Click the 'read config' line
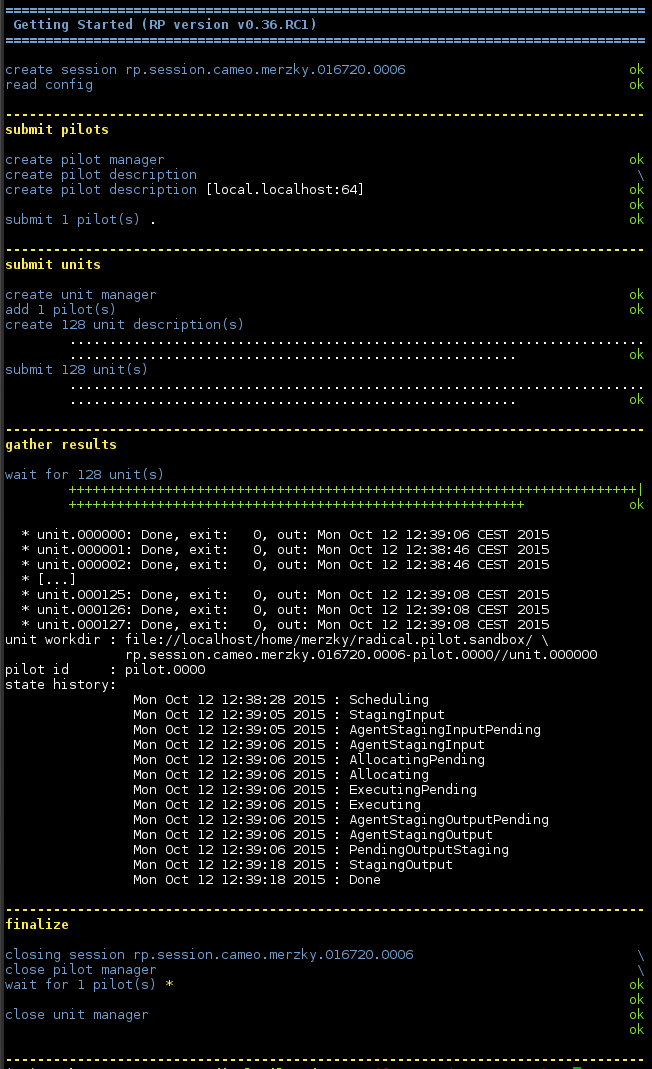 (x=49, y=85)
